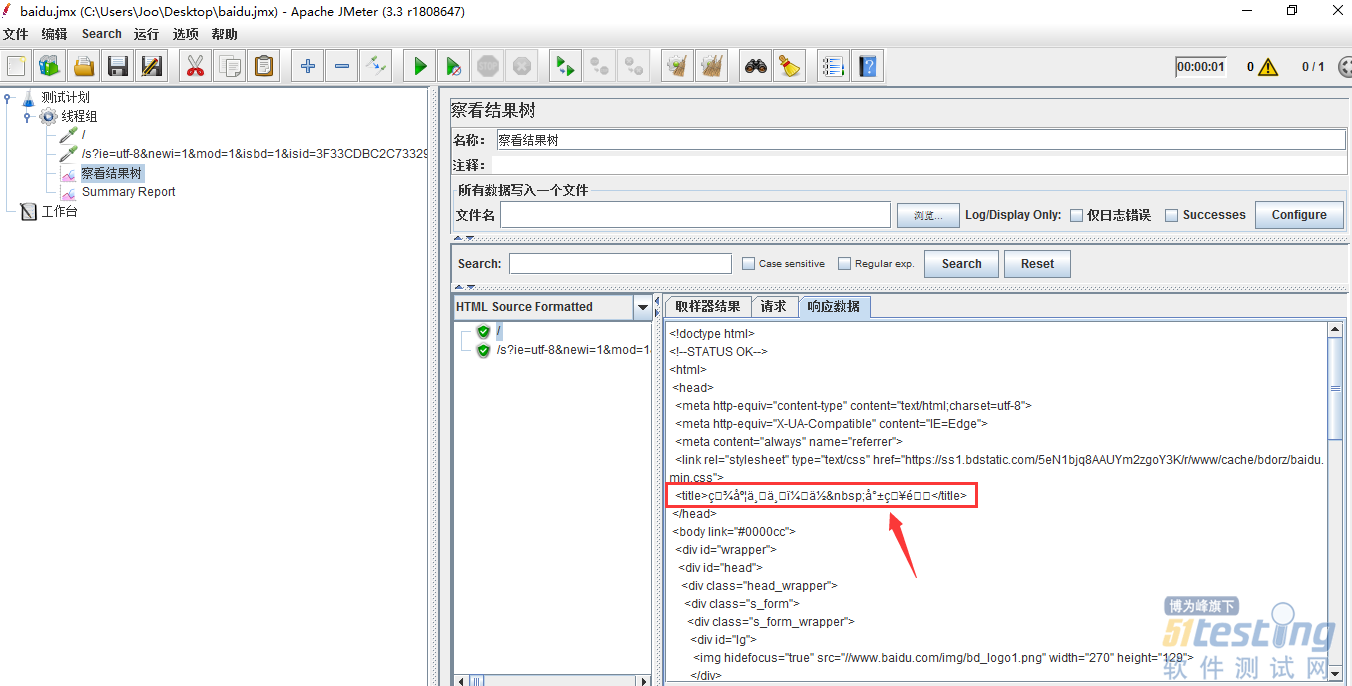Click the Search button
1352x686 pixels.
click(961, 264)
